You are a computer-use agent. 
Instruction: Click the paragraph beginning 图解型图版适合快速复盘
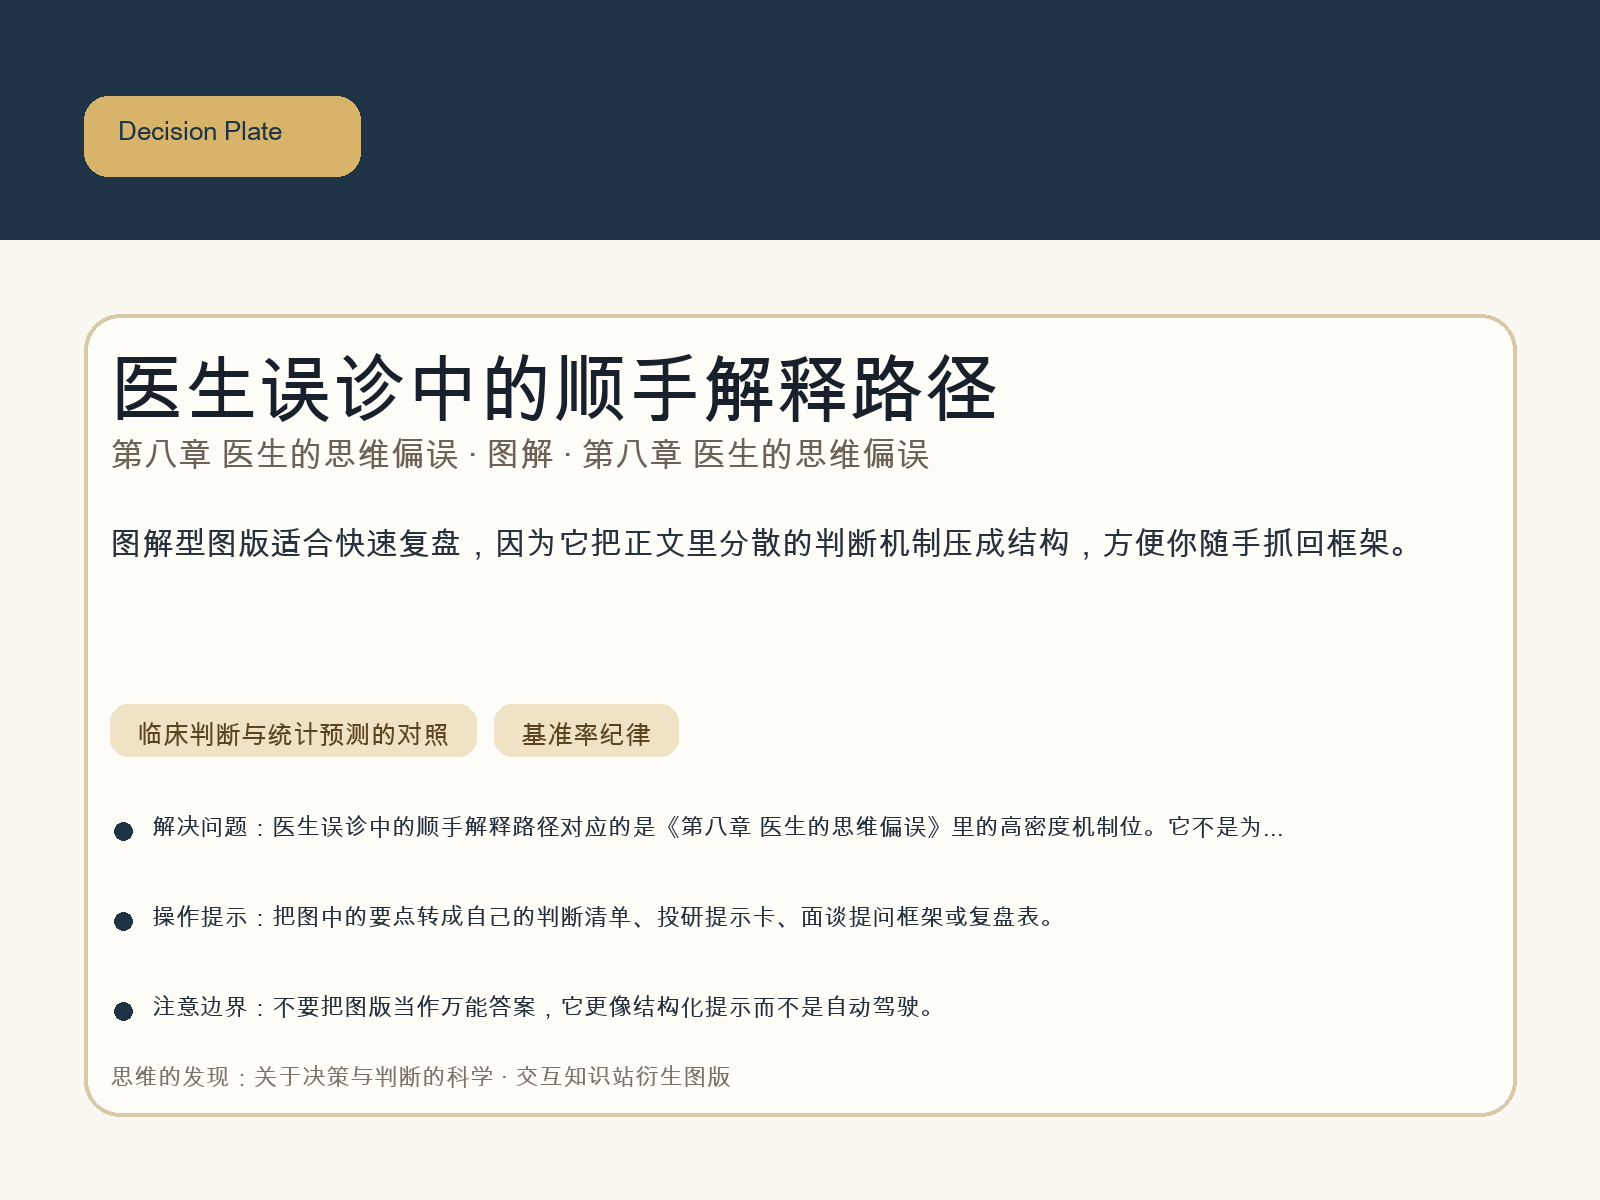[761, 543]
